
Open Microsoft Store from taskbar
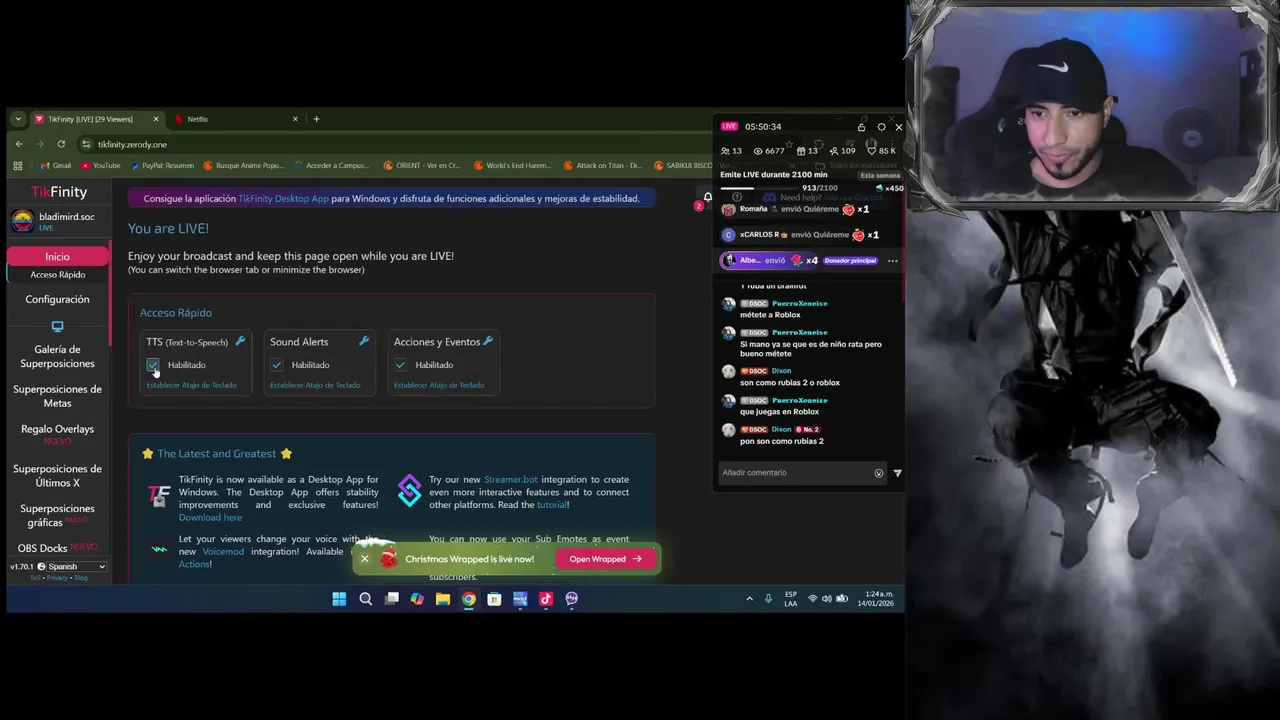point(494,599)
